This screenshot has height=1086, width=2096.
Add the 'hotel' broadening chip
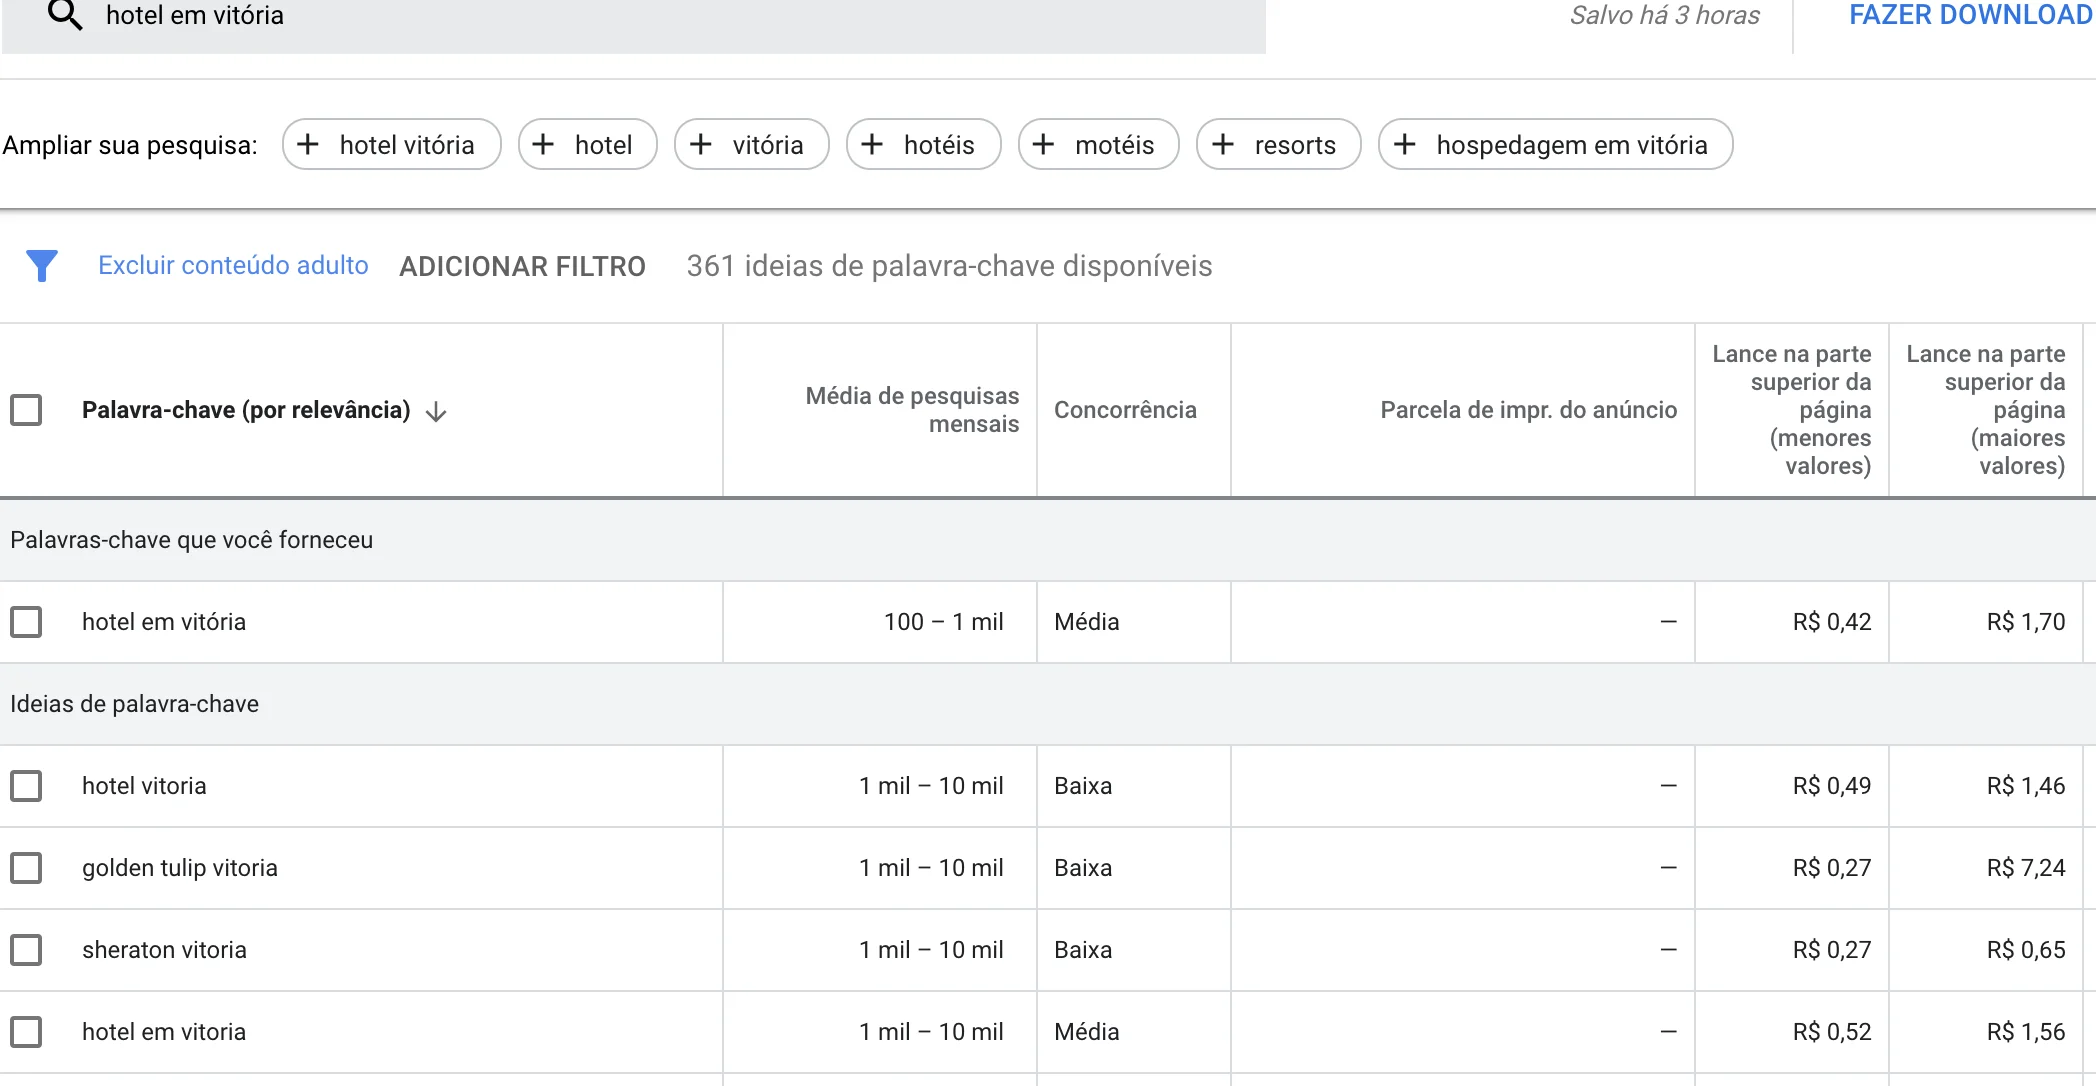[587, 145]
